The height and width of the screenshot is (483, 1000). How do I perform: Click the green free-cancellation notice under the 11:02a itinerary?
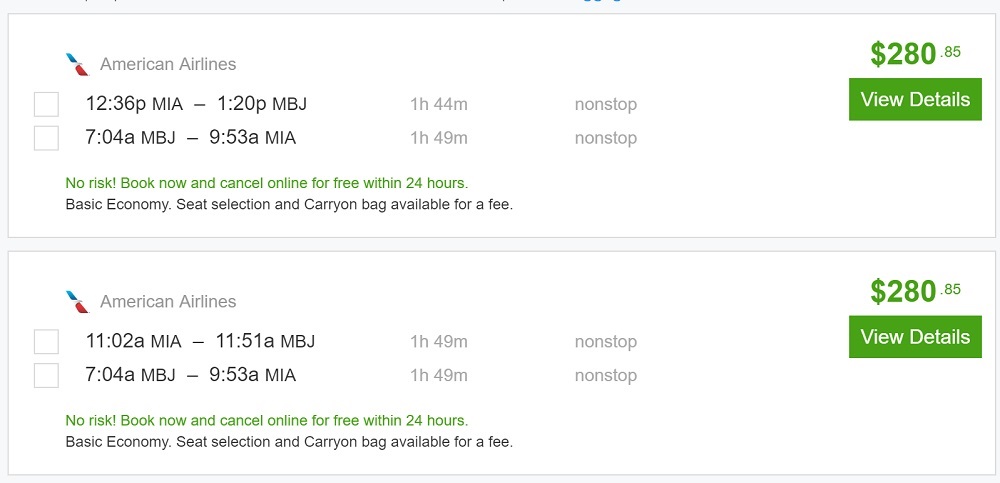[x=266, y=421]
